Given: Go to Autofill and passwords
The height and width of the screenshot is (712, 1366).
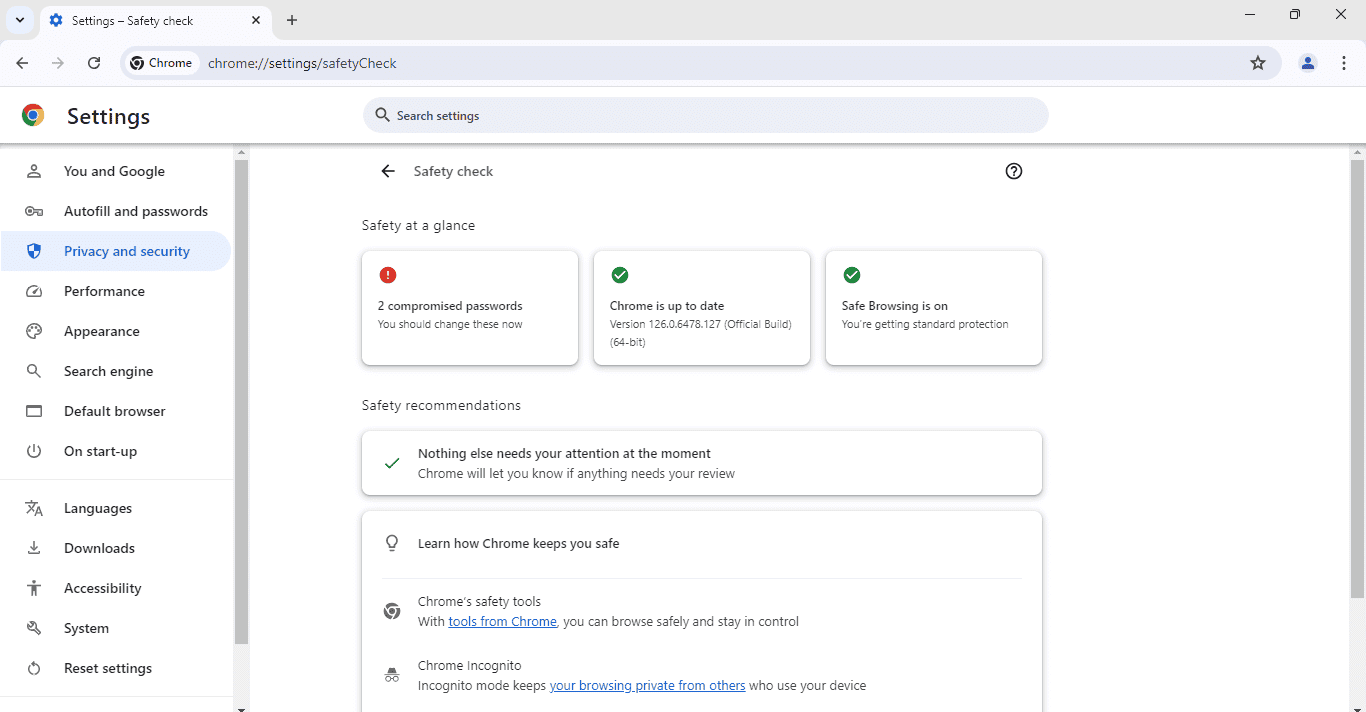Looking at the screenshot, I should click(x=116, y=211).
